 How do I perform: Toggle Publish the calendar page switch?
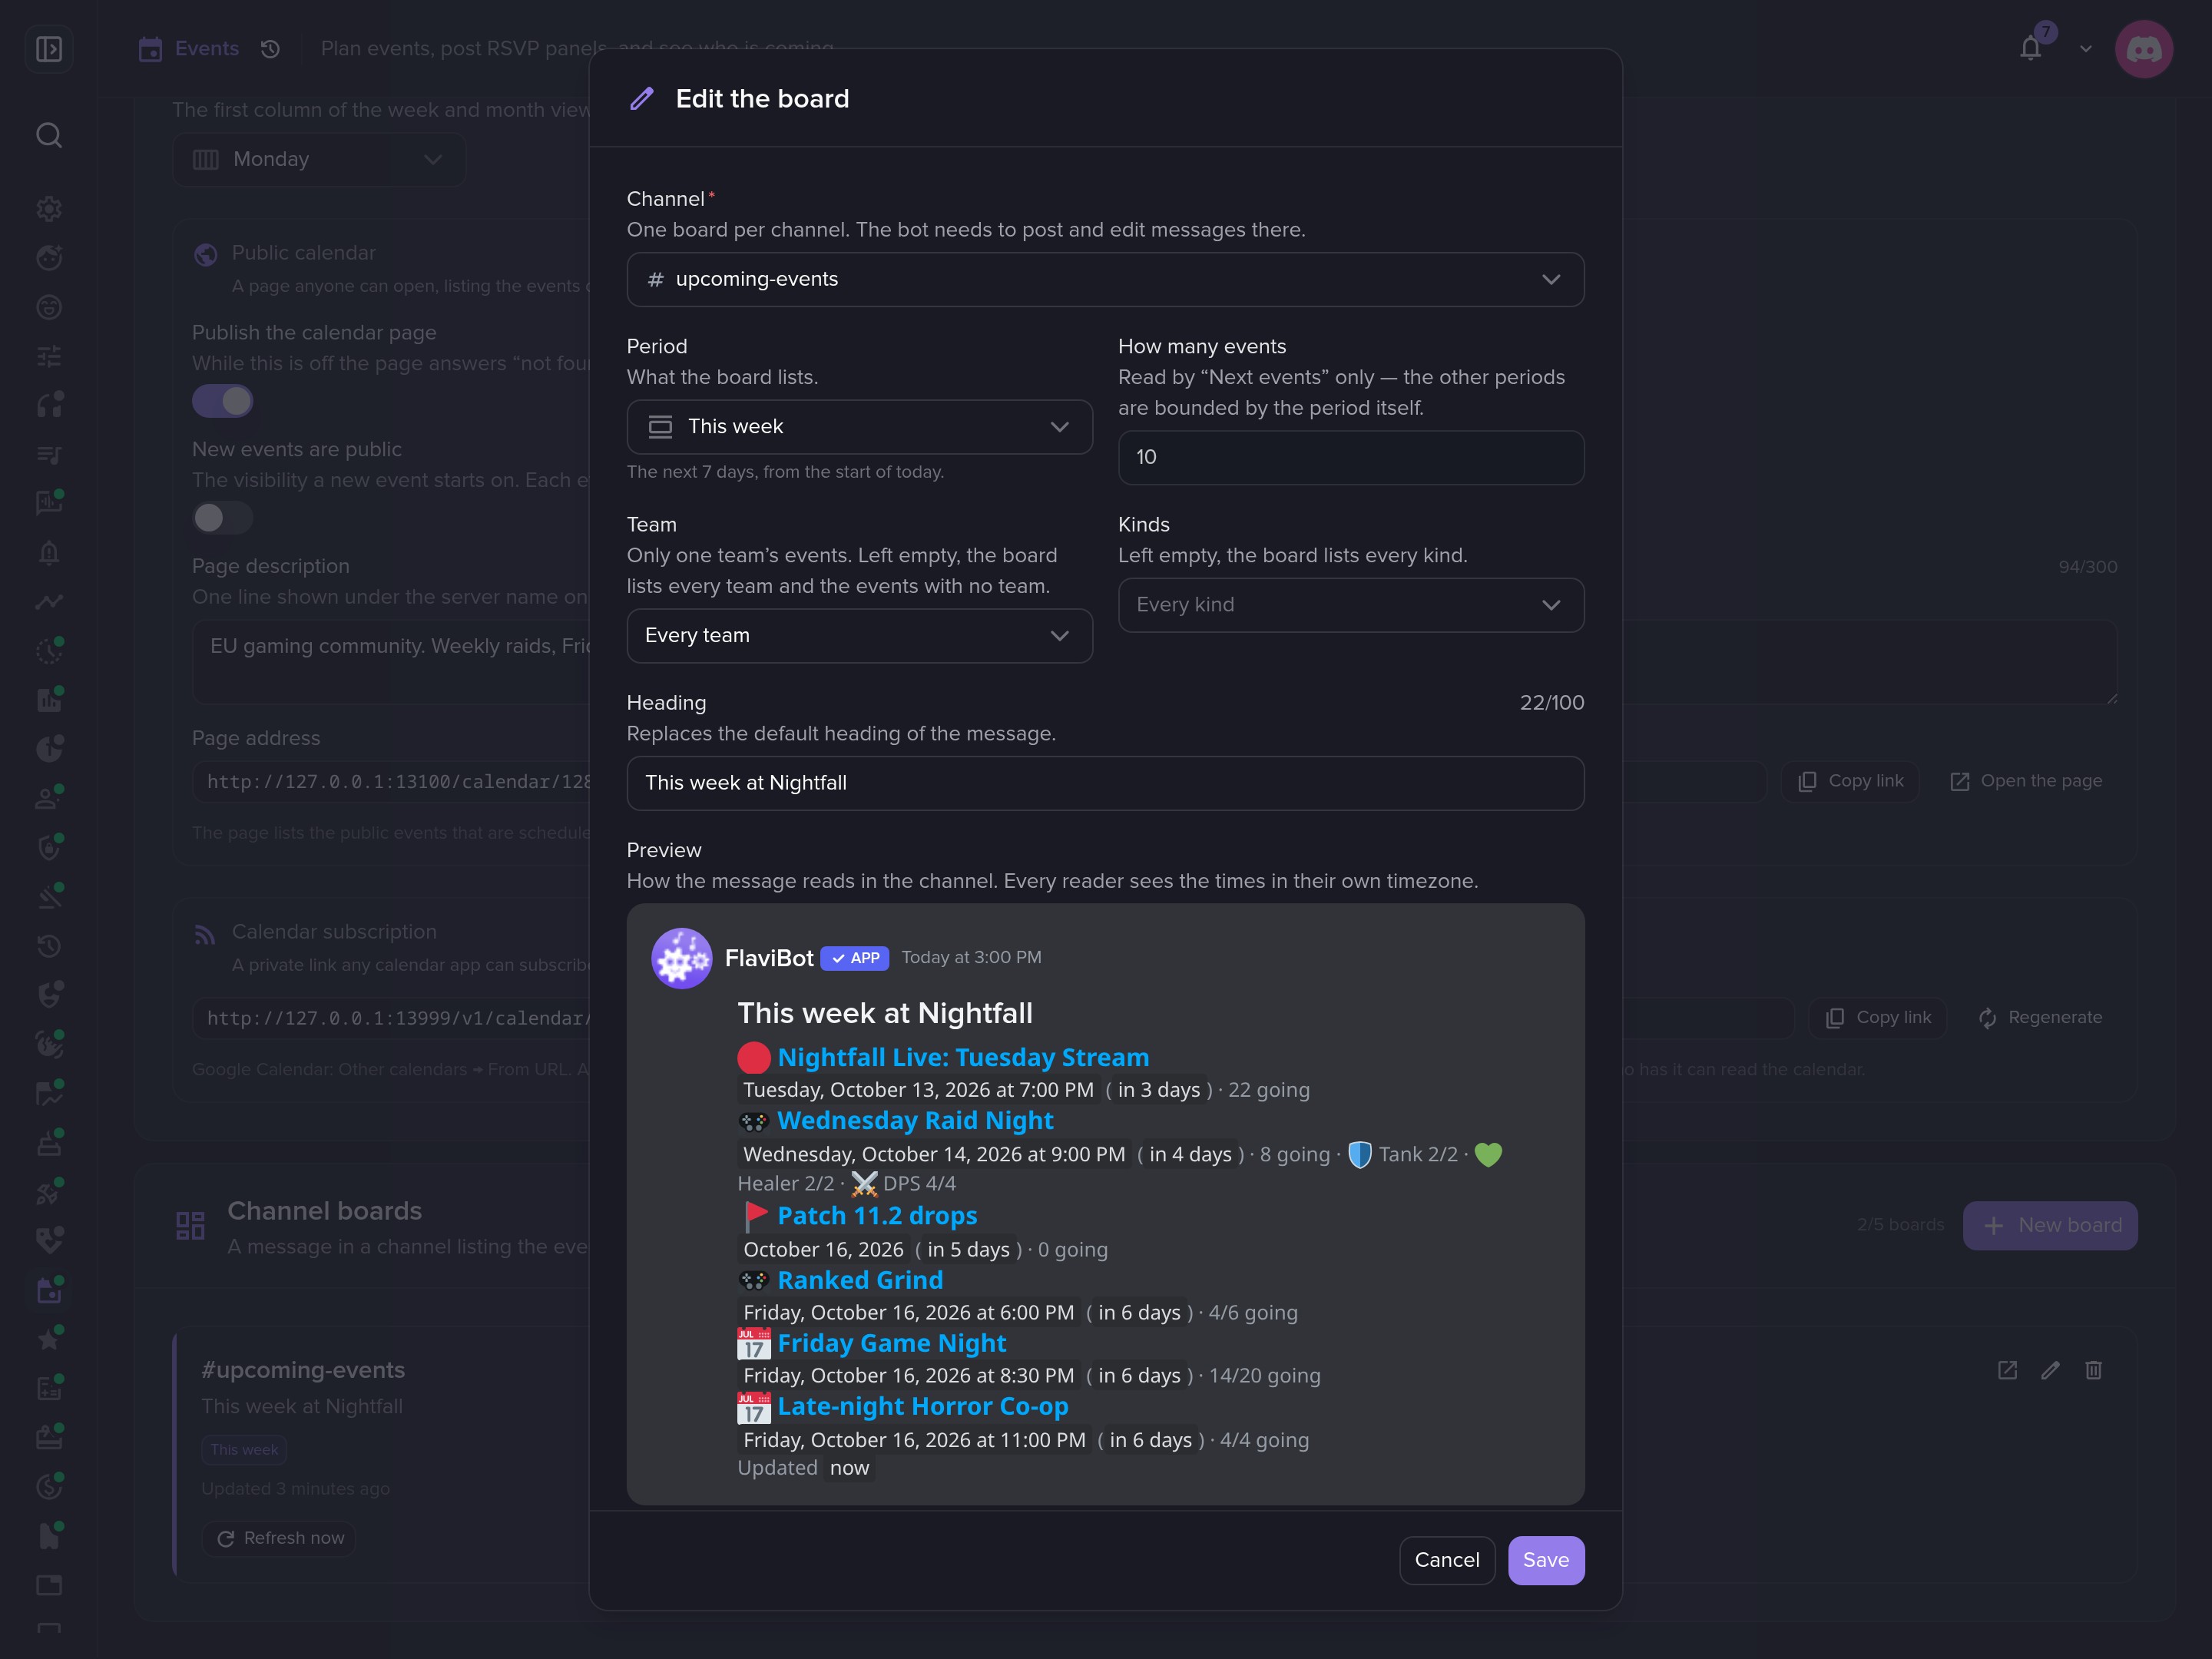223,401
